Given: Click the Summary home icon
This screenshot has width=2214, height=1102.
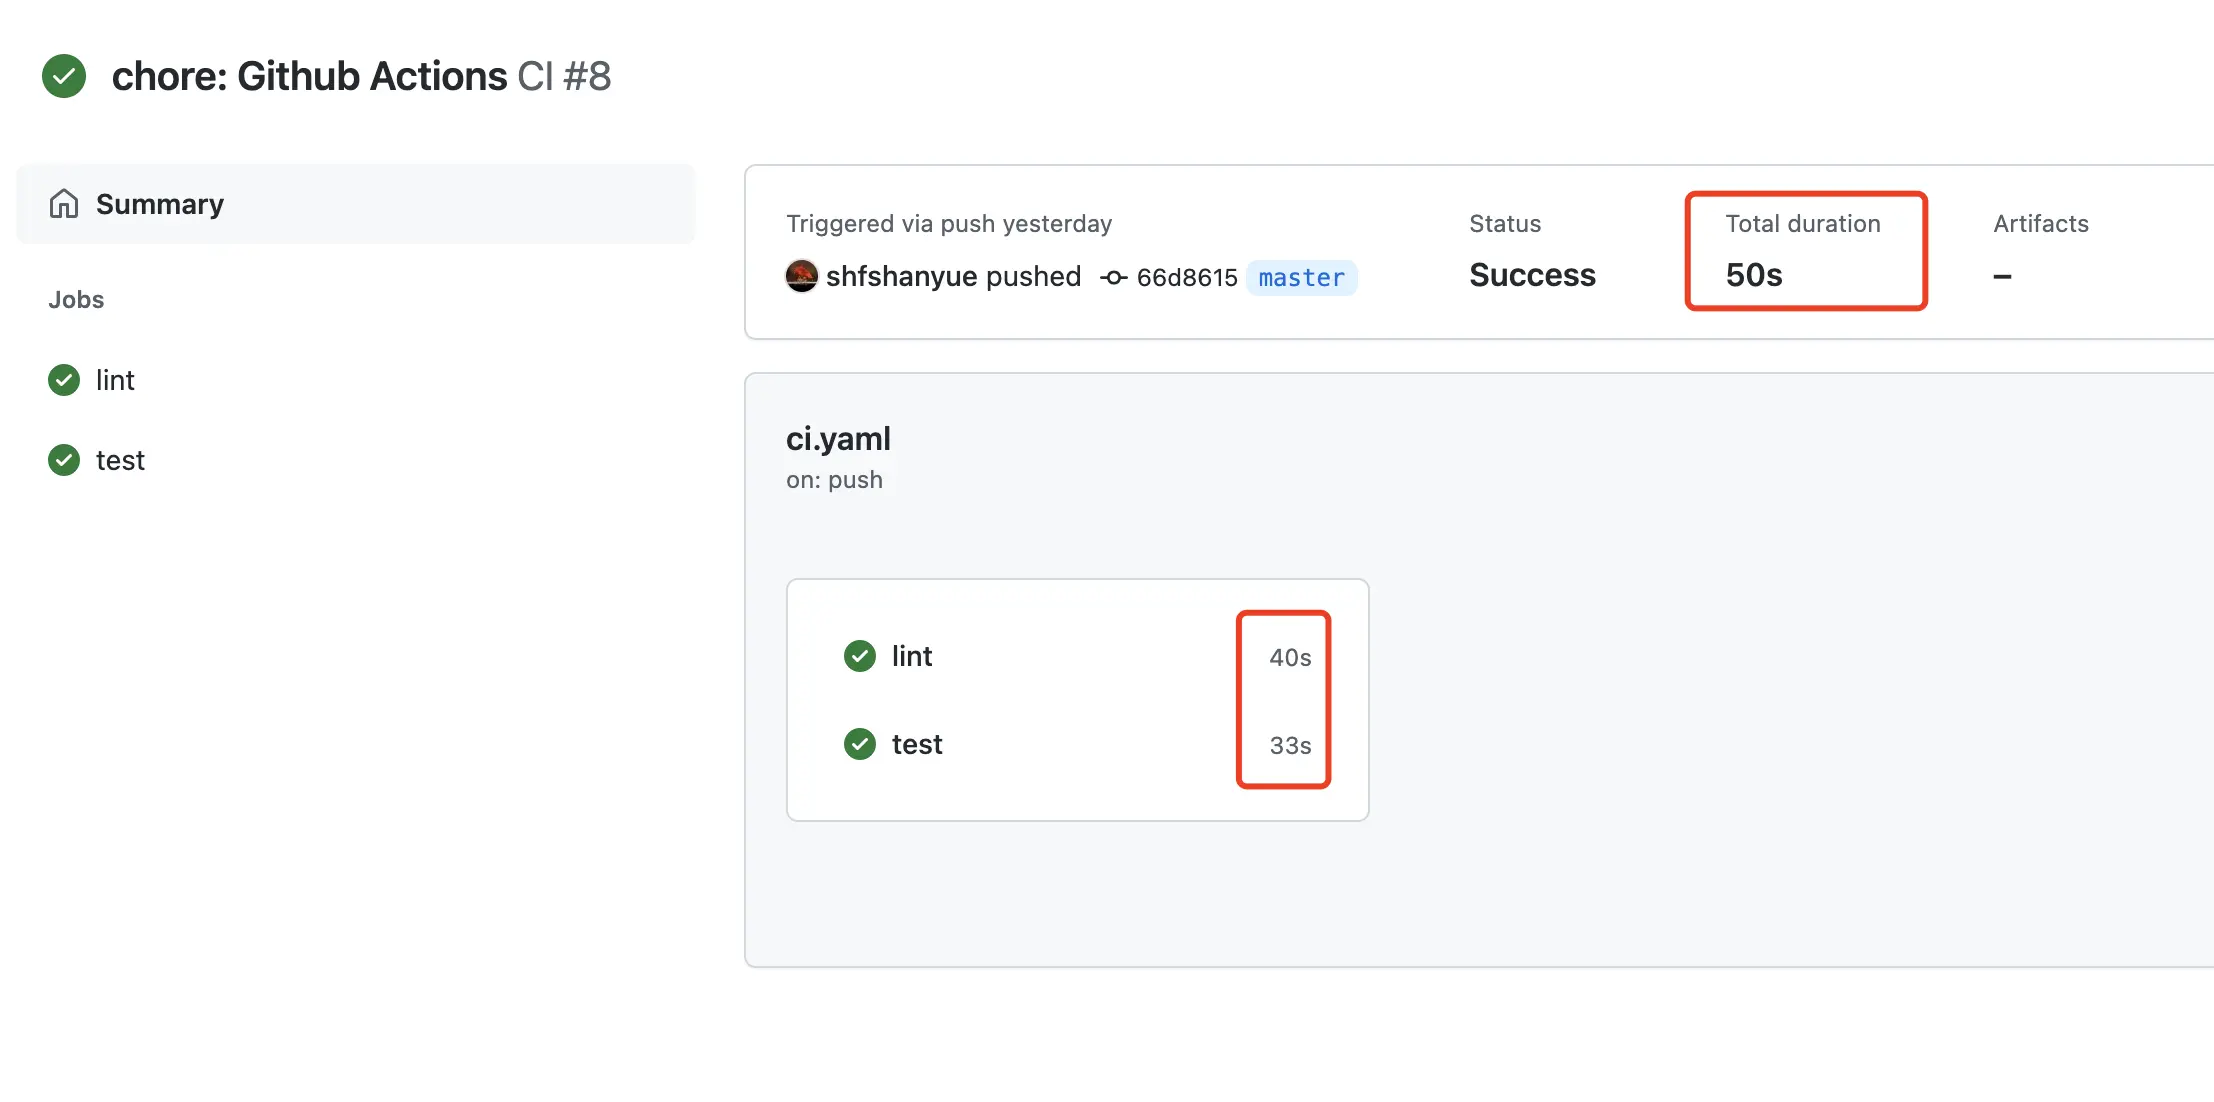Looking at the screenshot, I should (64, 204).
